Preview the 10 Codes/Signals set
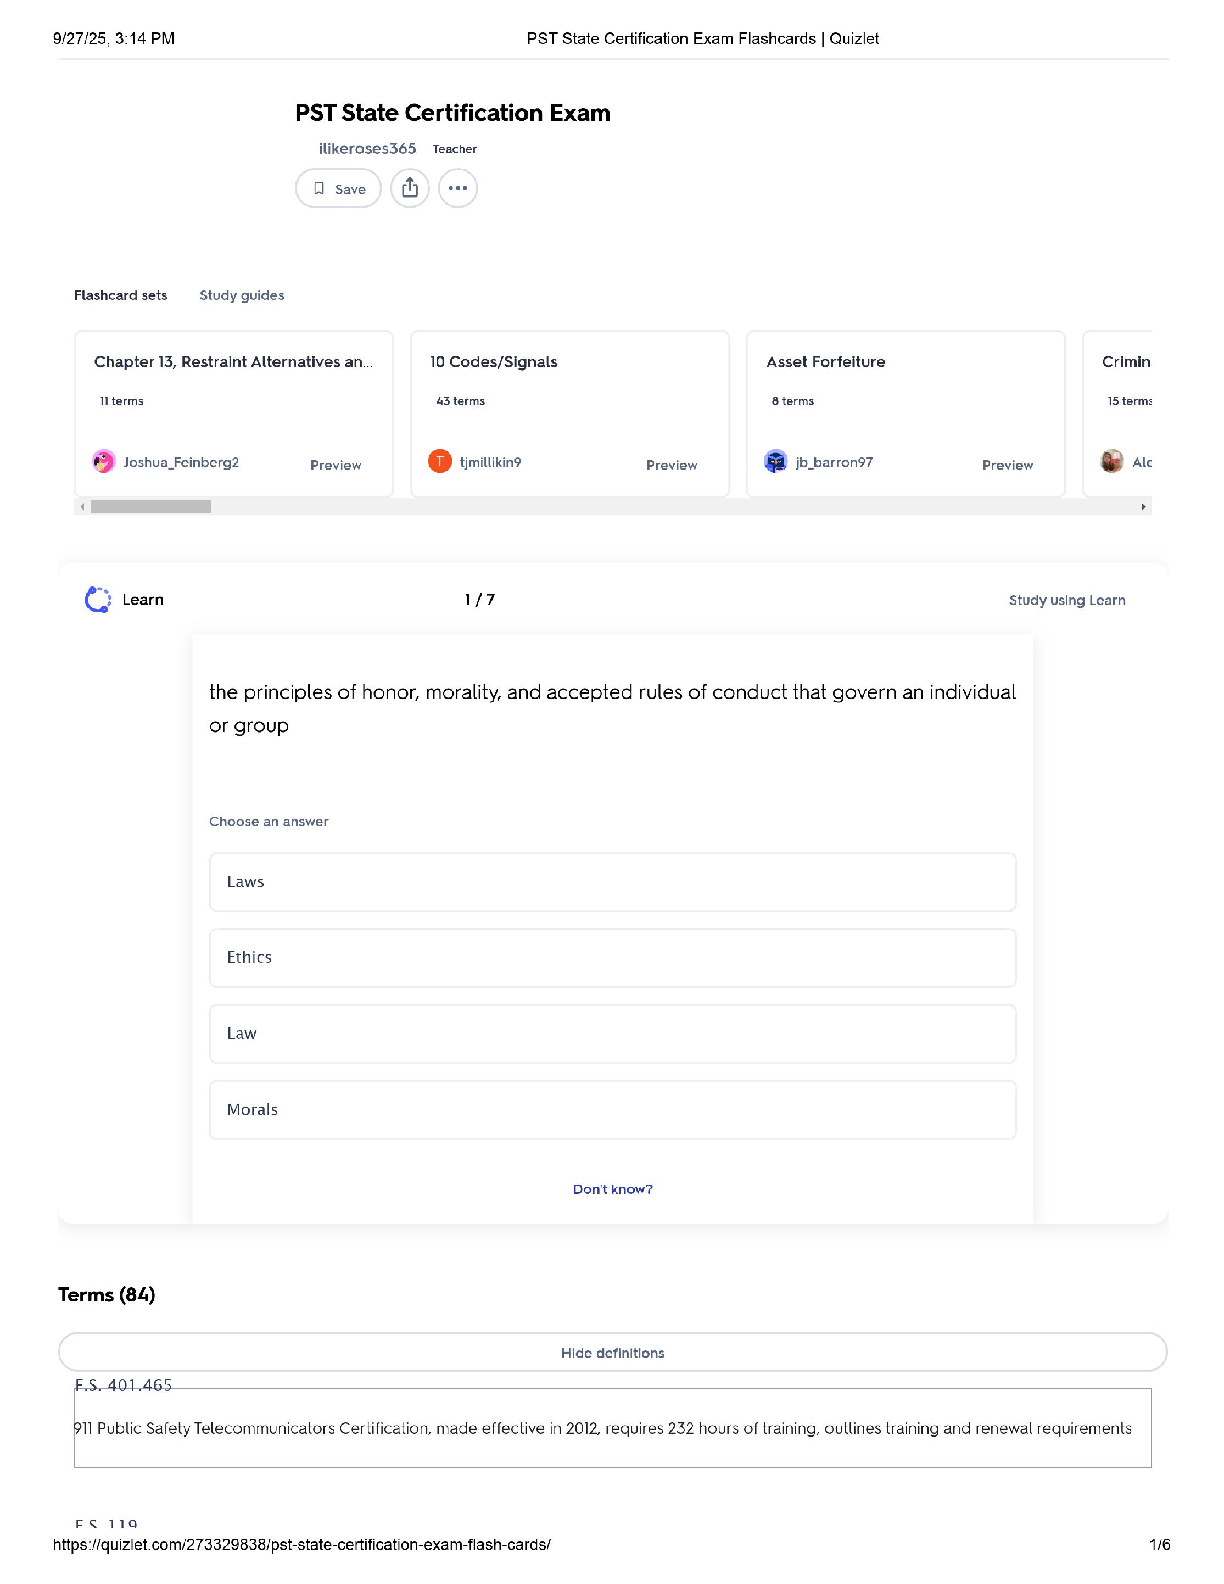1224x1584 pixels. click(671, 465)
